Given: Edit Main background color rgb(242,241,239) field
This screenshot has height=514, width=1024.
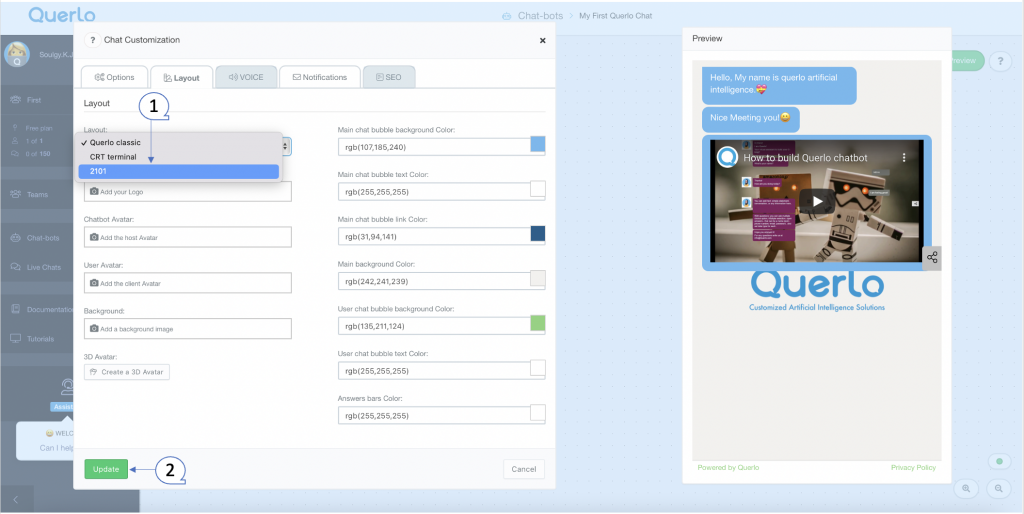Looking at the screenshot, I should 434,281.
